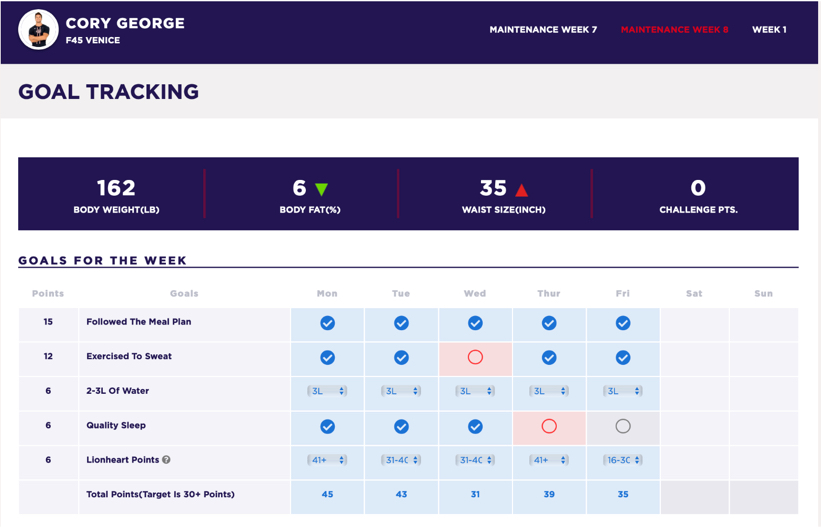
Task: Click the 2-3L Of Water goal label
Action: click(117, 391)
